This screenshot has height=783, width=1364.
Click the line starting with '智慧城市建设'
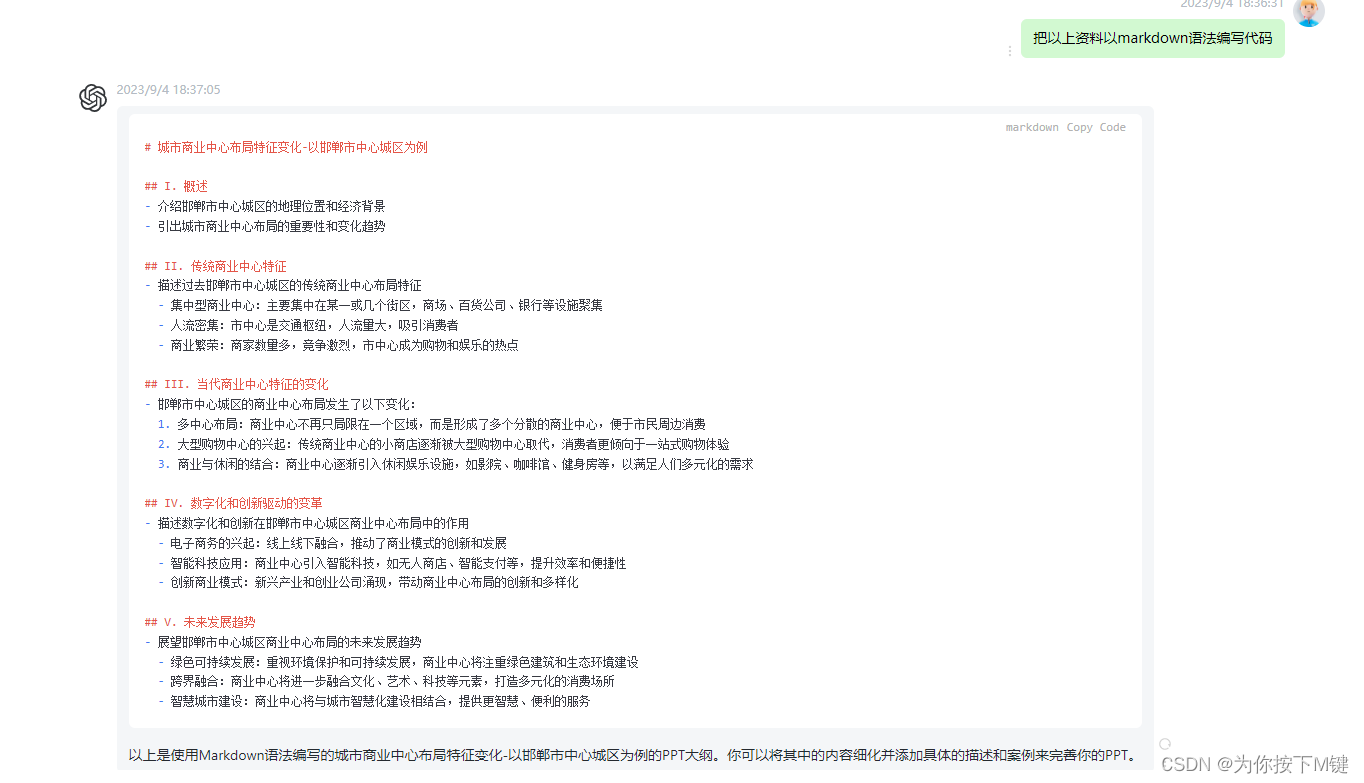coord(374,701)
